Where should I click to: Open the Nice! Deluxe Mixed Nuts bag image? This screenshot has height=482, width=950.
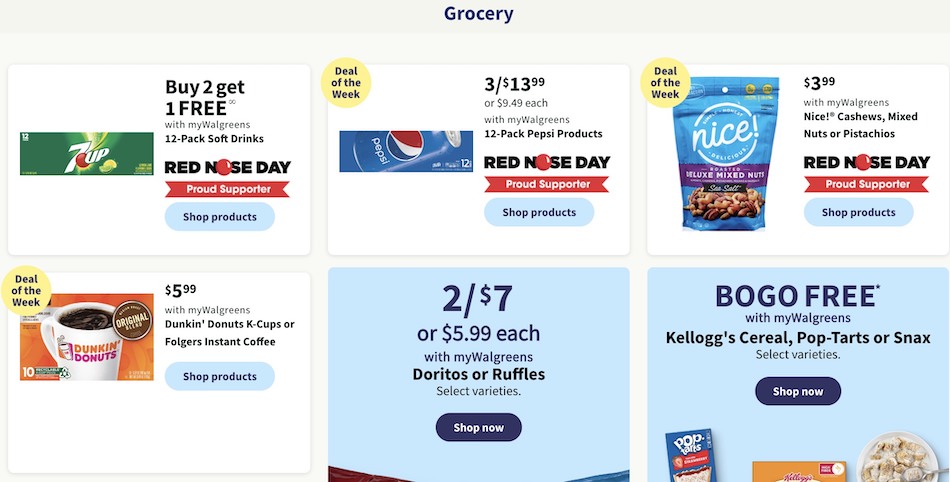point(726,153)
